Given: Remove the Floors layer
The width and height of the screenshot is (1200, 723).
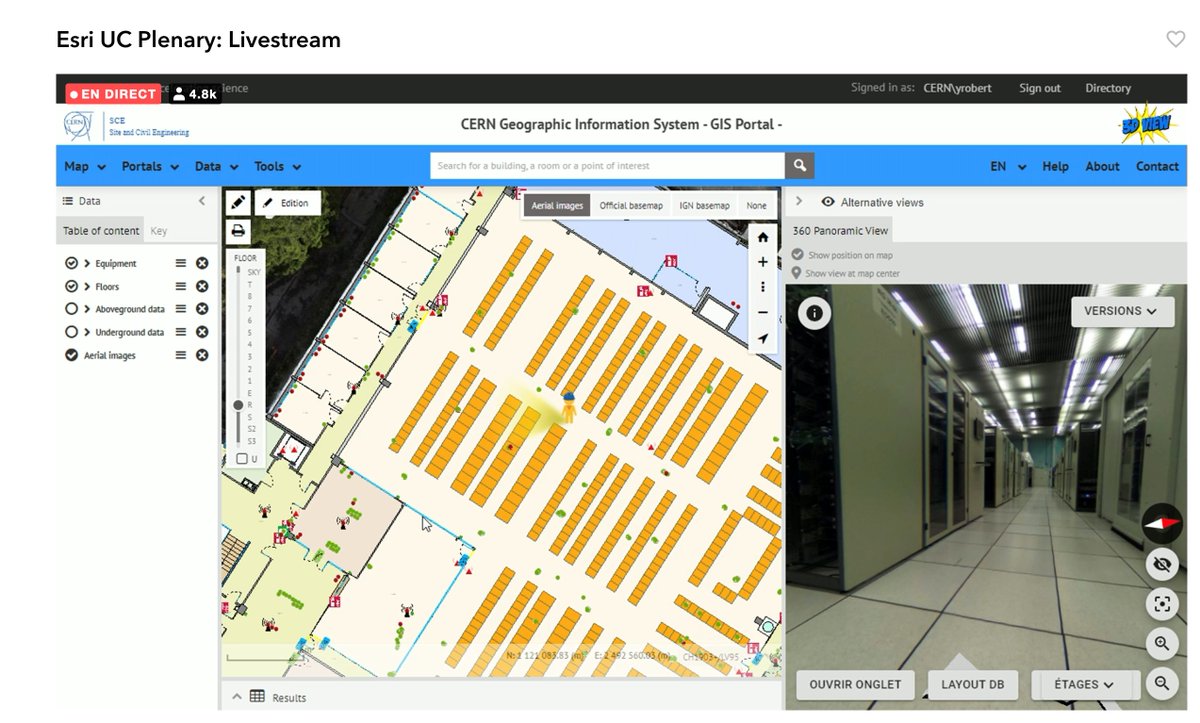Looking at the screenshot, I should pos(202,286).
